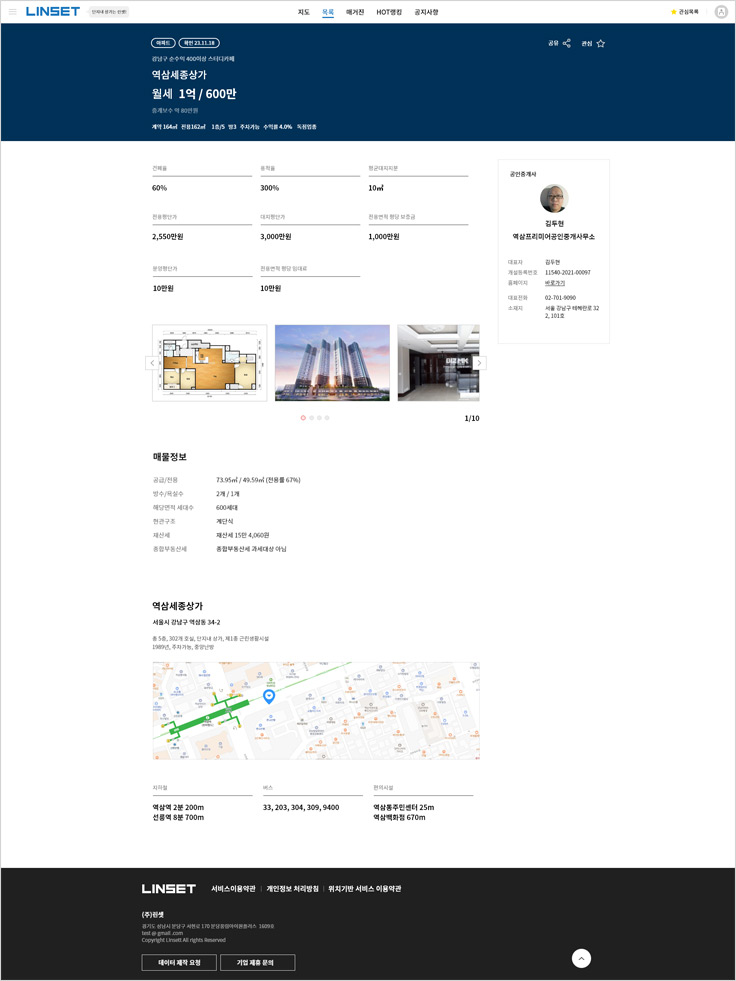Select the second carousel pagination dot

pyautogui.click(x=311, y=418)
